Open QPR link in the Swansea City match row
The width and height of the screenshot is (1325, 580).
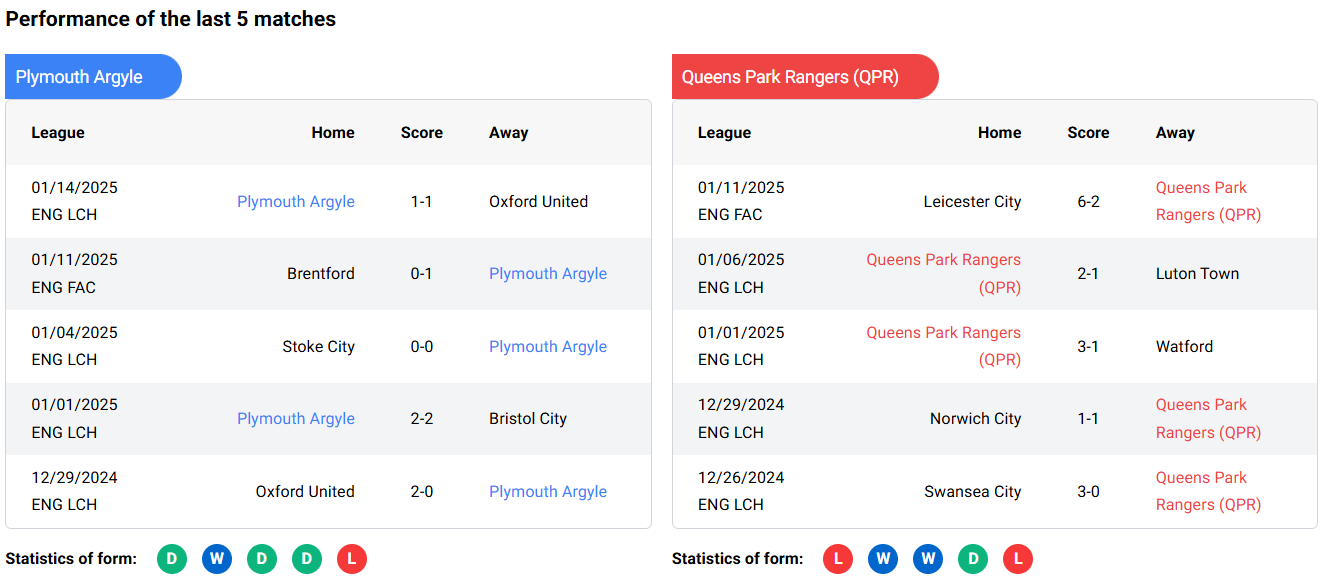1207,491
